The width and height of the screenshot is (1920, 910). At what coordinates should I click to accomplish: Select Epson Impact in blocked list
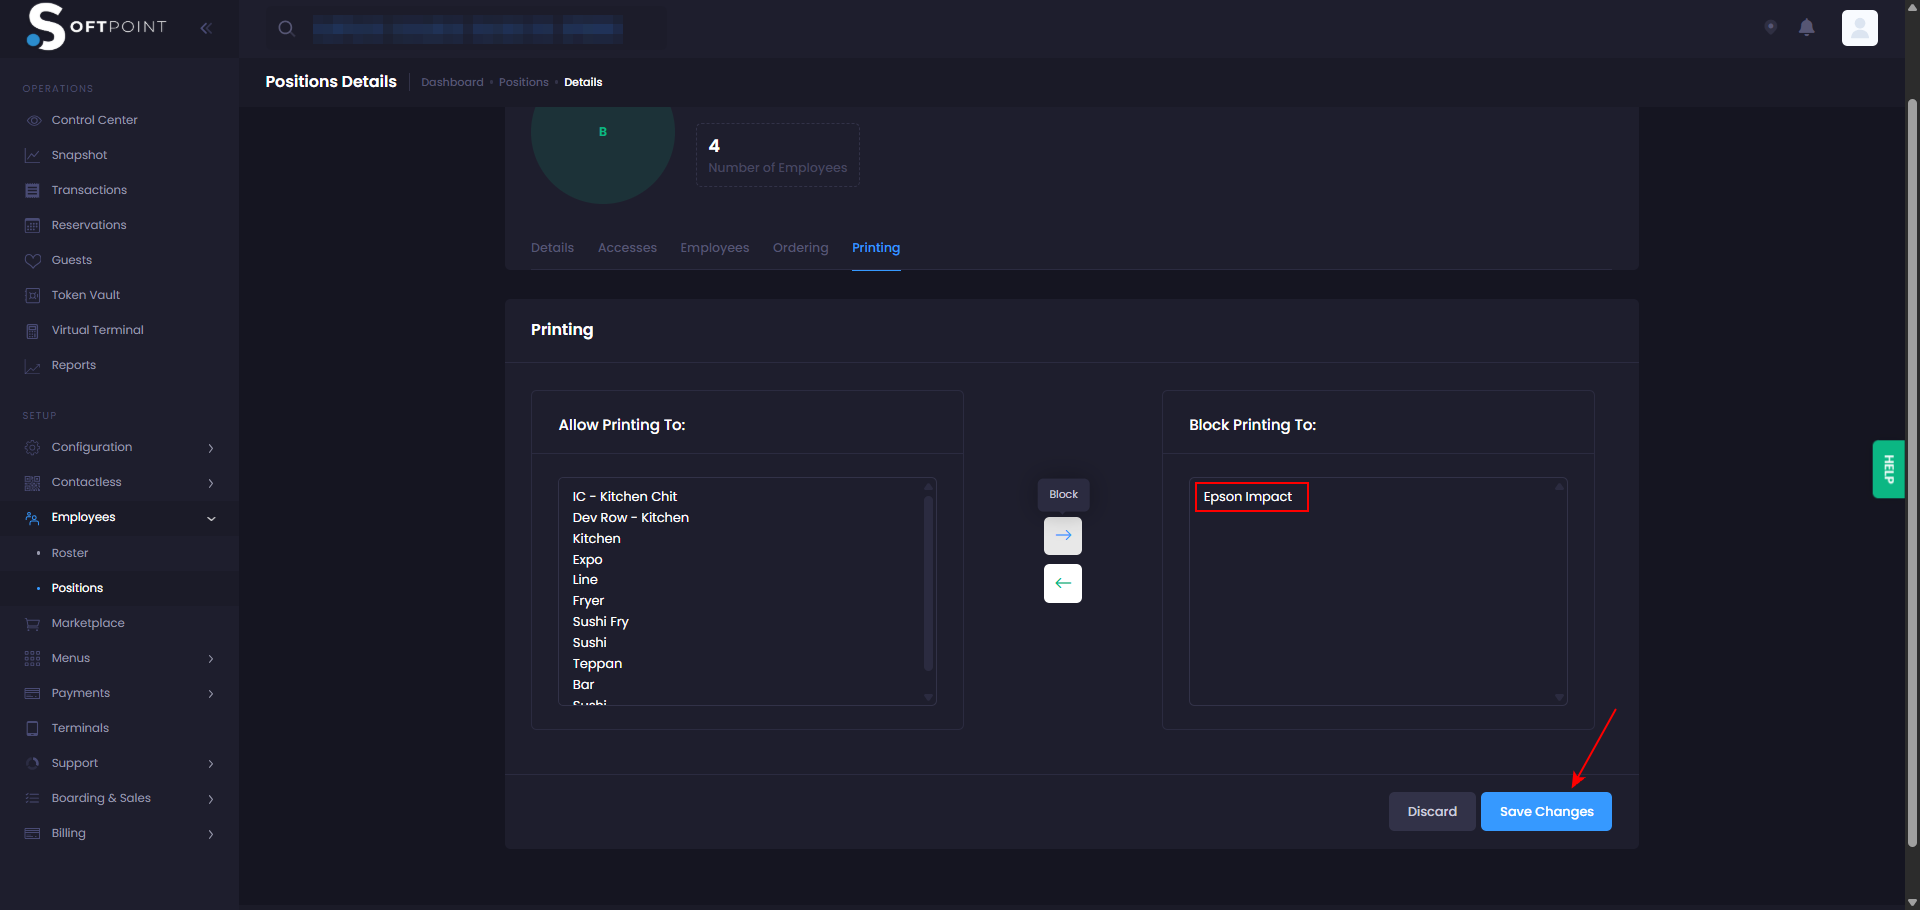(1247, 497)
